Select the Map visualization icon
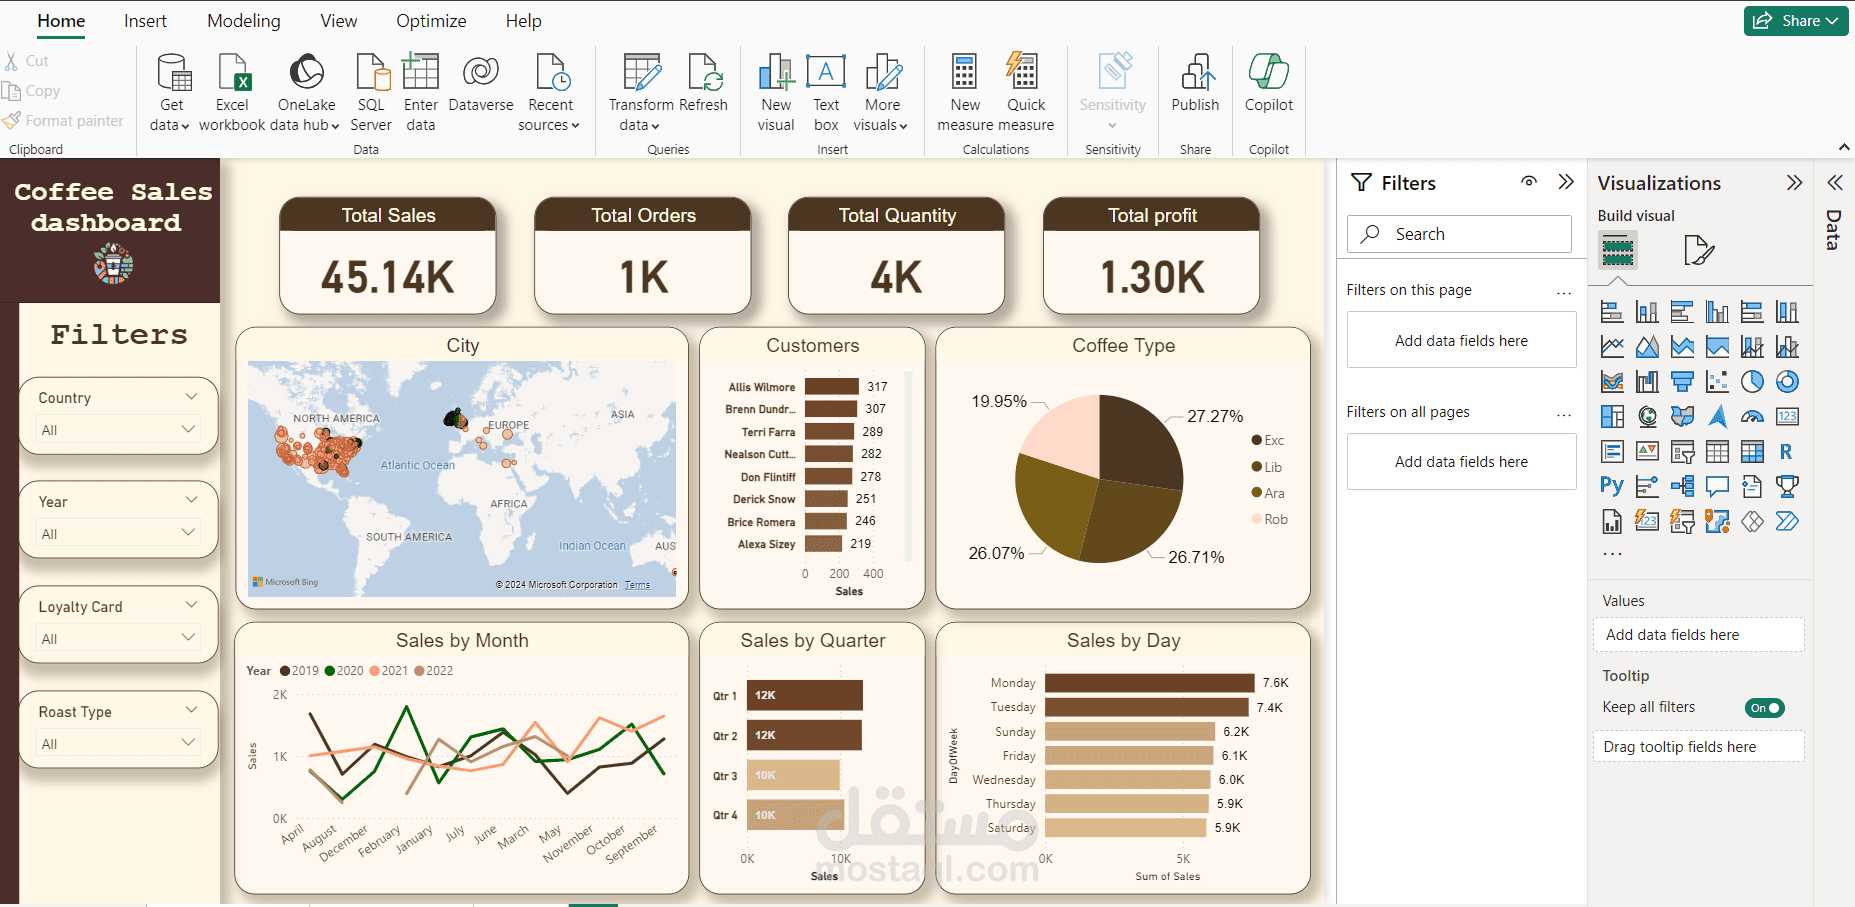Viewport: 1855px width, 907px height. (1648, 416)
